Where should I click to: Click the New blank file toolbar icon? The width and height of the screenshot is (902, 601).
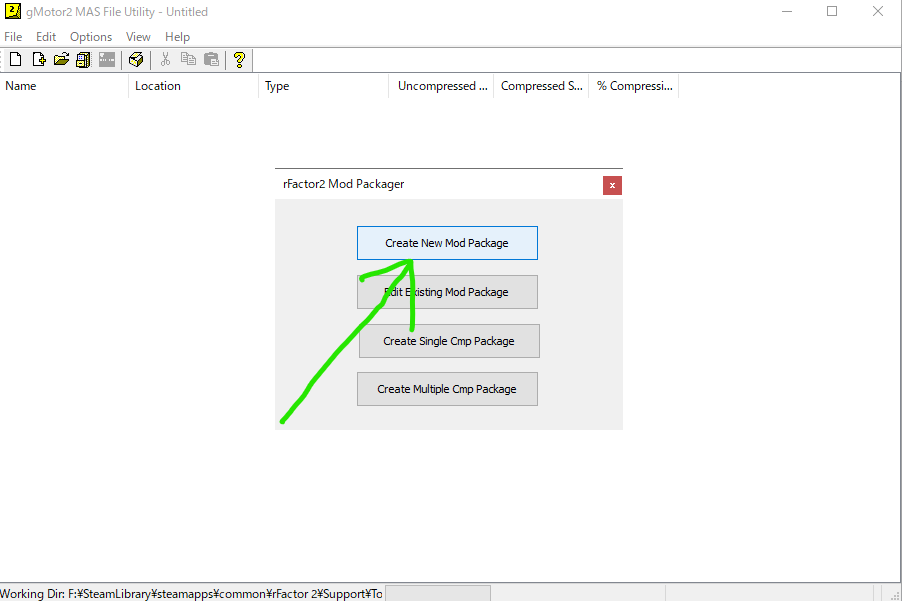[x=16, y=59]
